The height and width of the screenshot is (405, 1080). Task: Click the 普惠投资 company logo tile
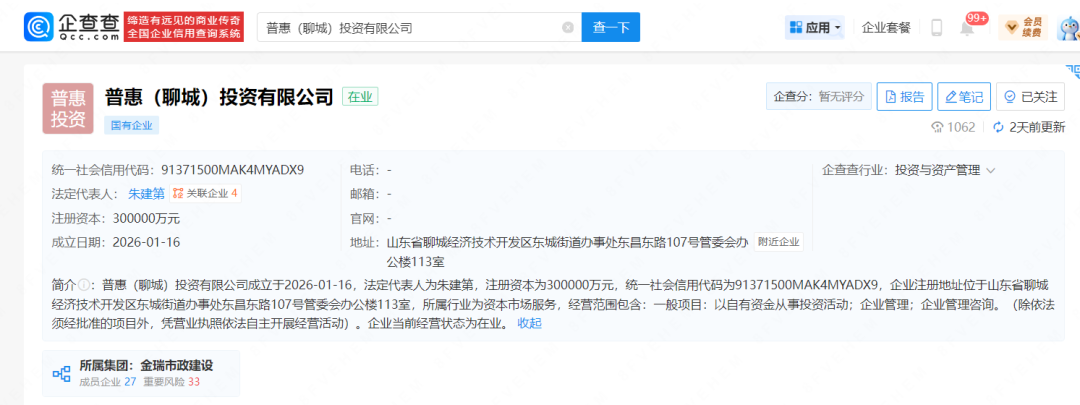(x=68, y=108)
